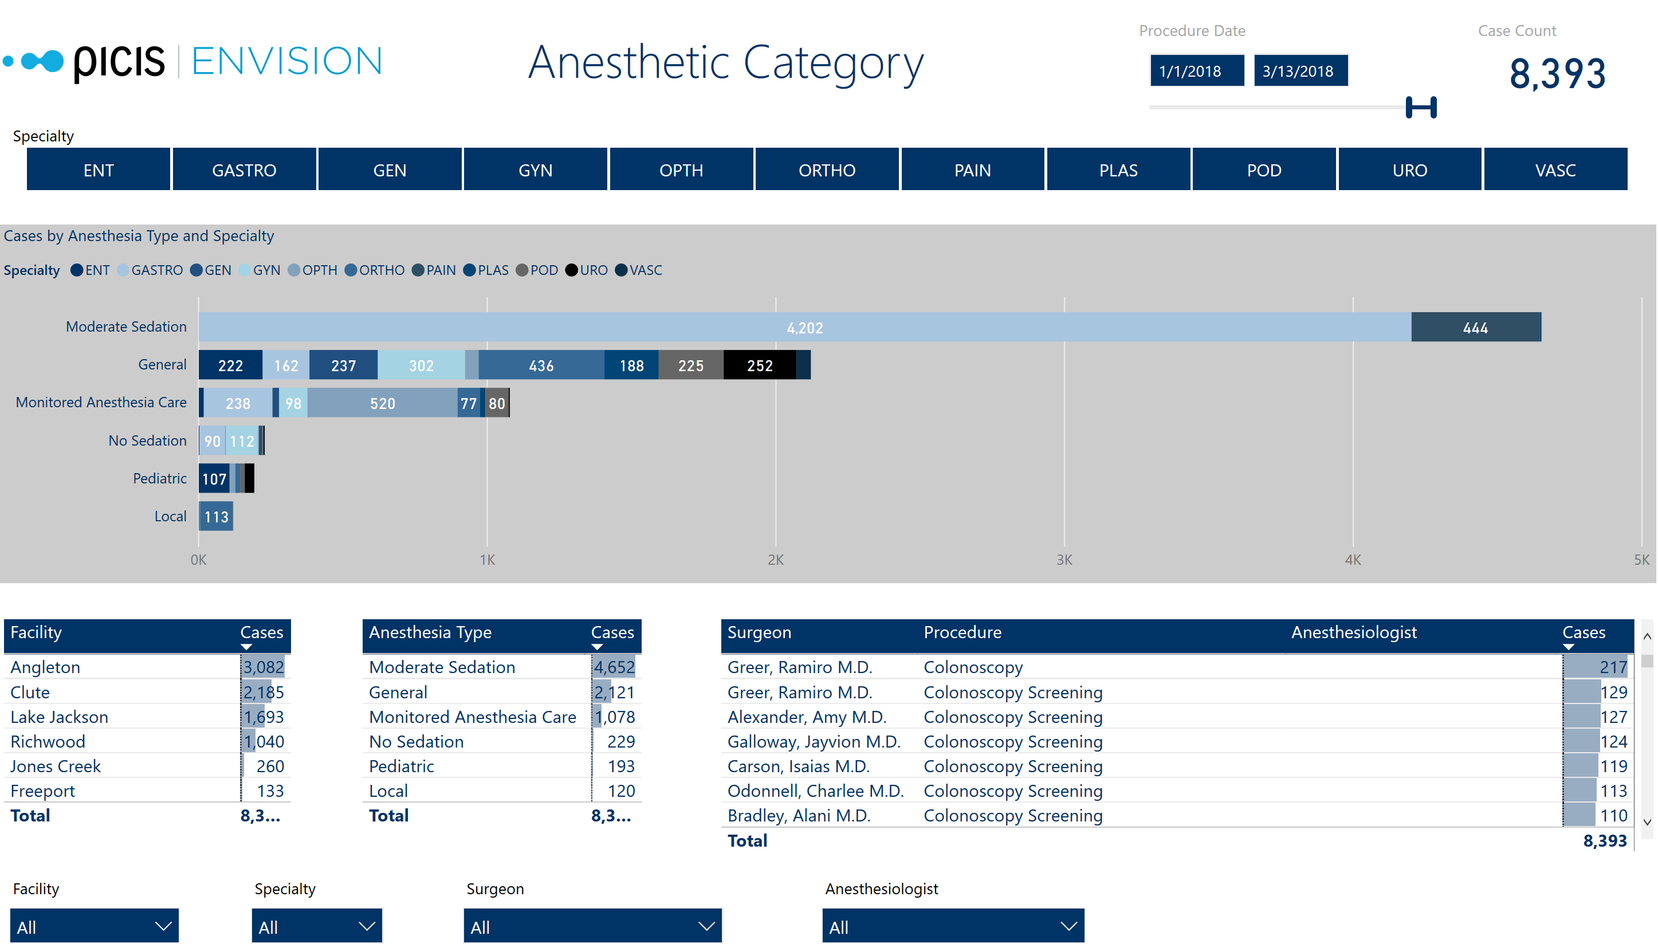The width and height of the screenshot is (1658, 952).
Task: Edit the start date 1/1/2018 field
Action: tap(1196, 71)
